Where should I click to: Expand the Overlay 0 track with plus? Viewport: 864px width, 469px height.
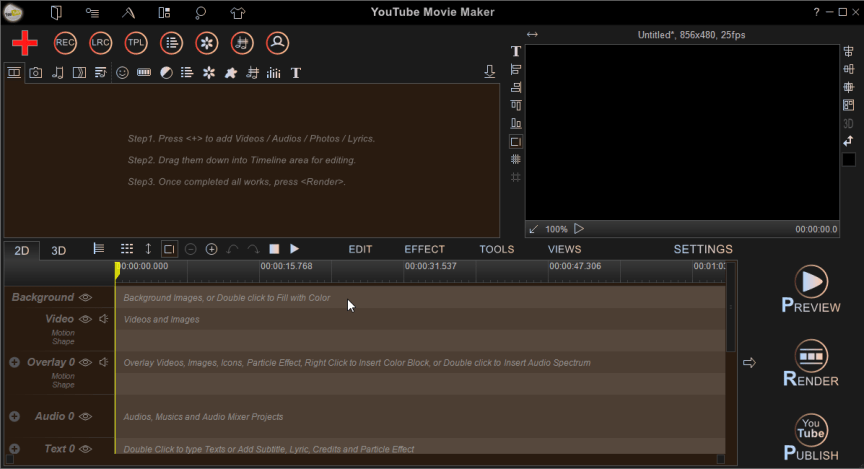[14, 362]
